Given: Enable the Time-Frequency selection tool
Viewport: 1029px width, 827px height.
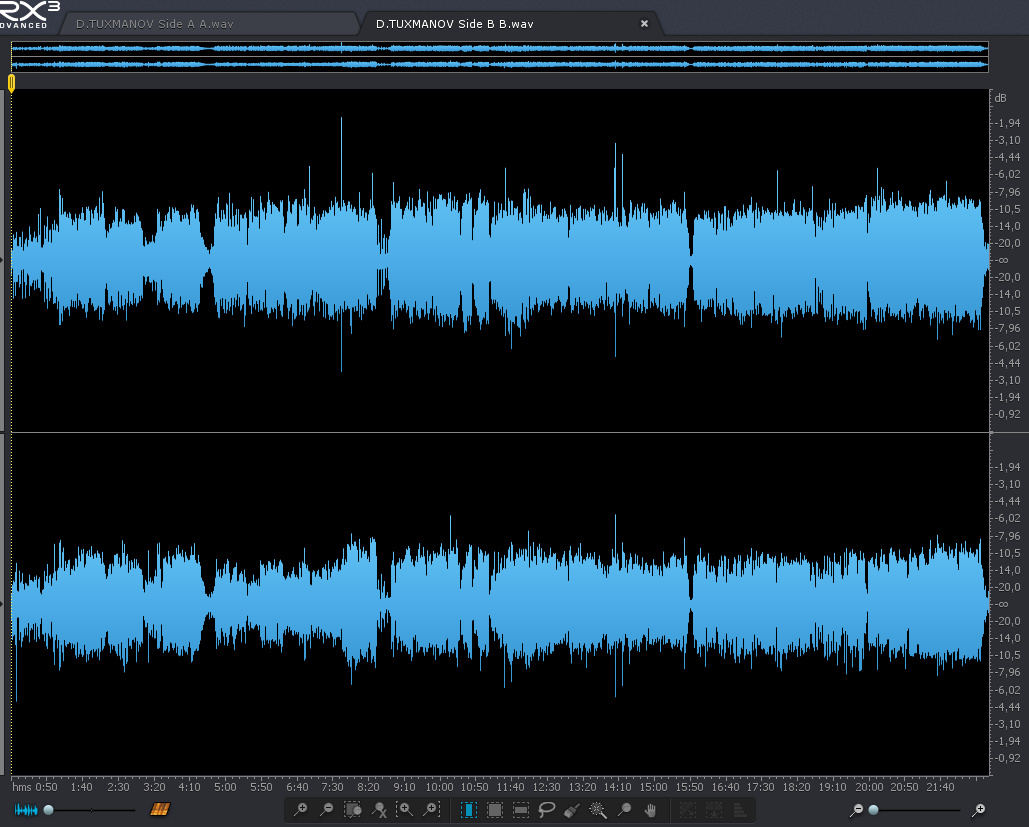Looking at the screenshot, I should click(x=495, y=809).
